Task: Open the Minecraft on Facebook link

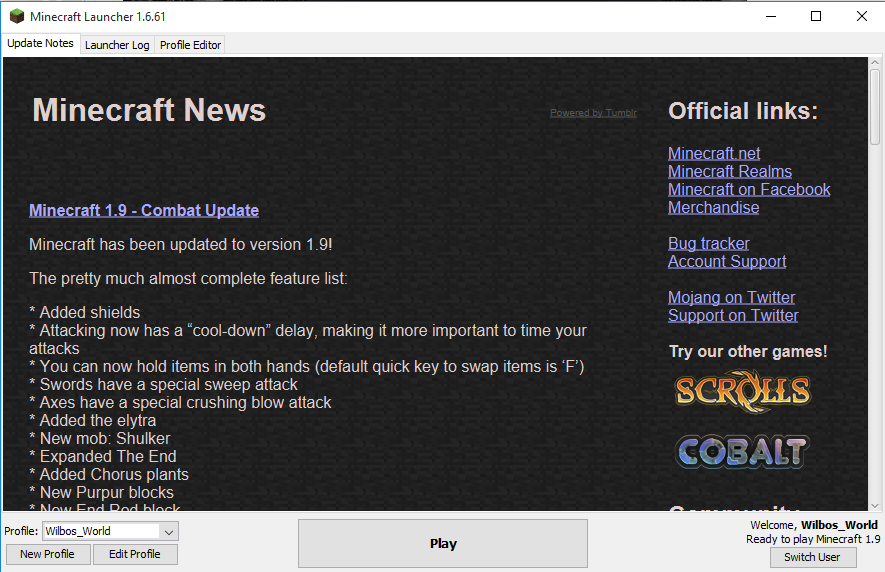Action: [x=749, y=190]
